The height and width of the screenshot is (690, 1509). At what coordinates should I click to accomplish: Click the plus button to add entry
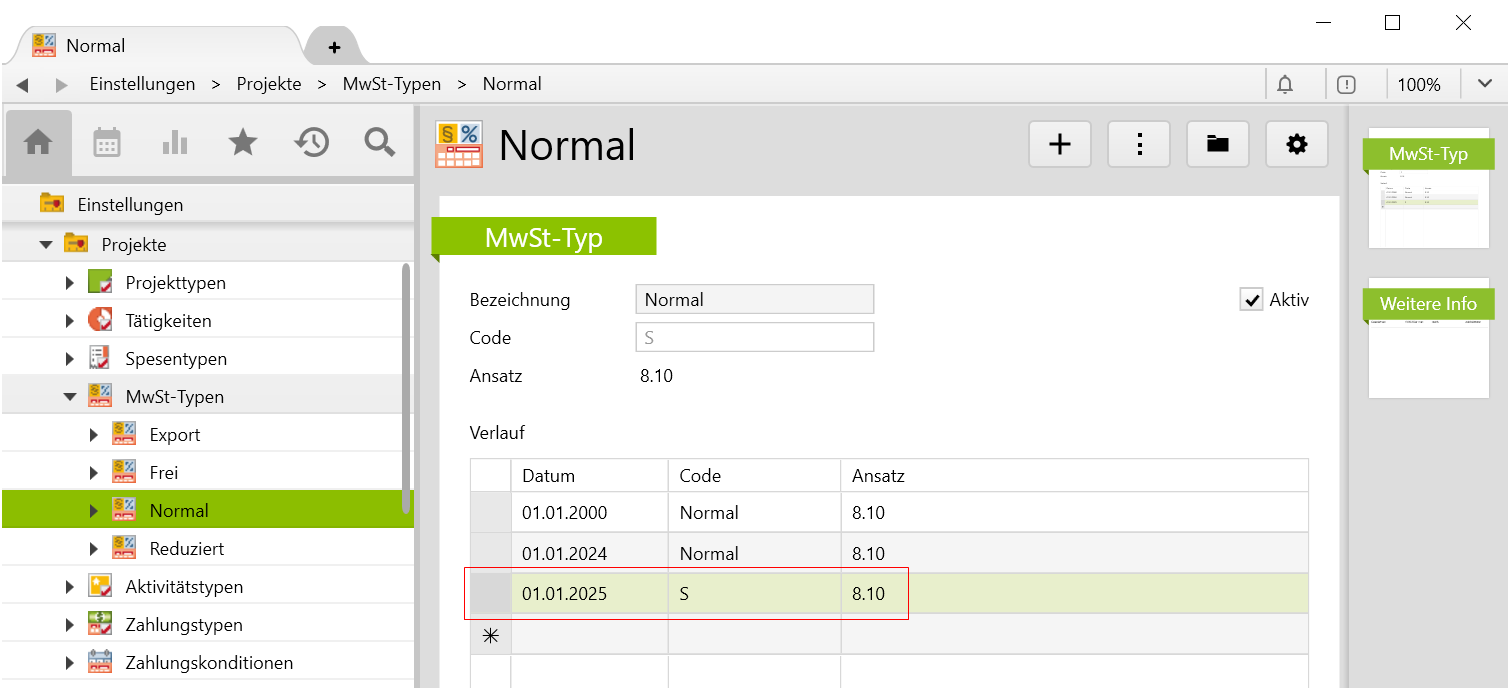(1059, 145)
